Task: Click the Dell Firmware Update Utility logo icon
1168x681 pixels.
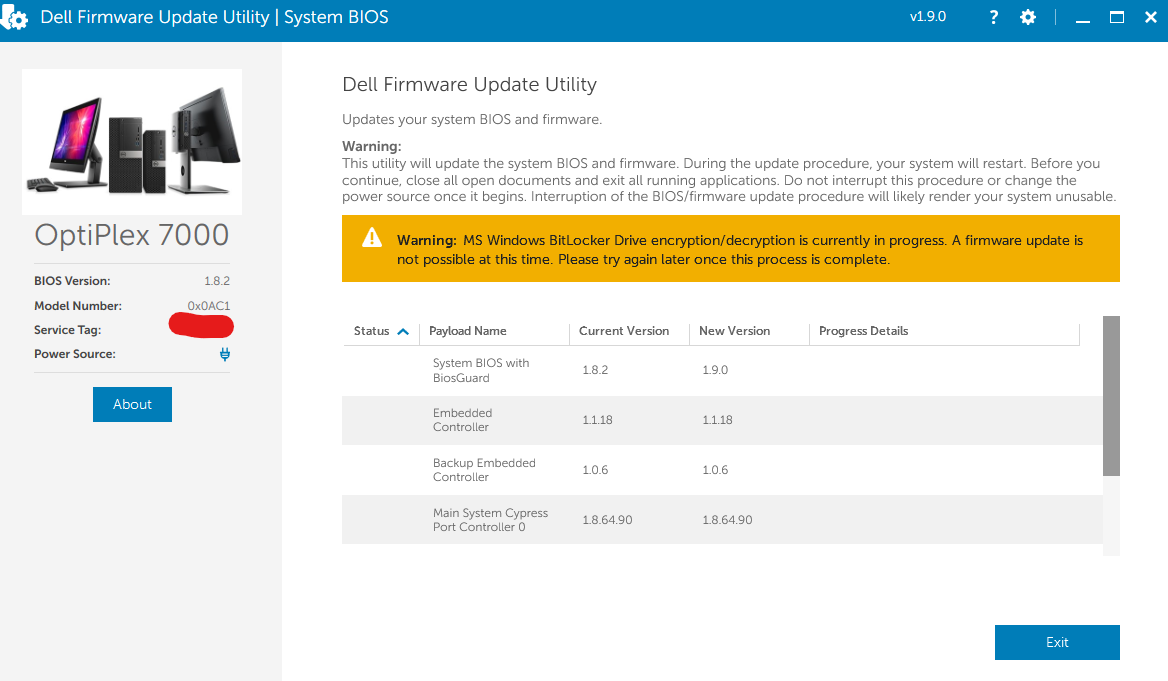Action: 14,16
